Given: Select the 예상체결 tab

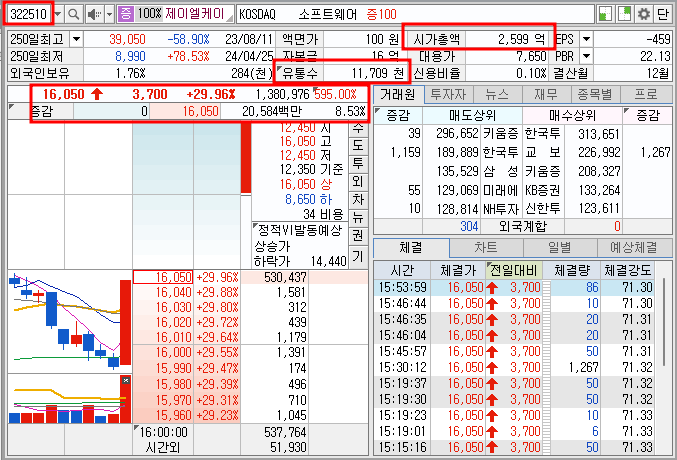Looking at the screenshot, I should click(634, 247).
